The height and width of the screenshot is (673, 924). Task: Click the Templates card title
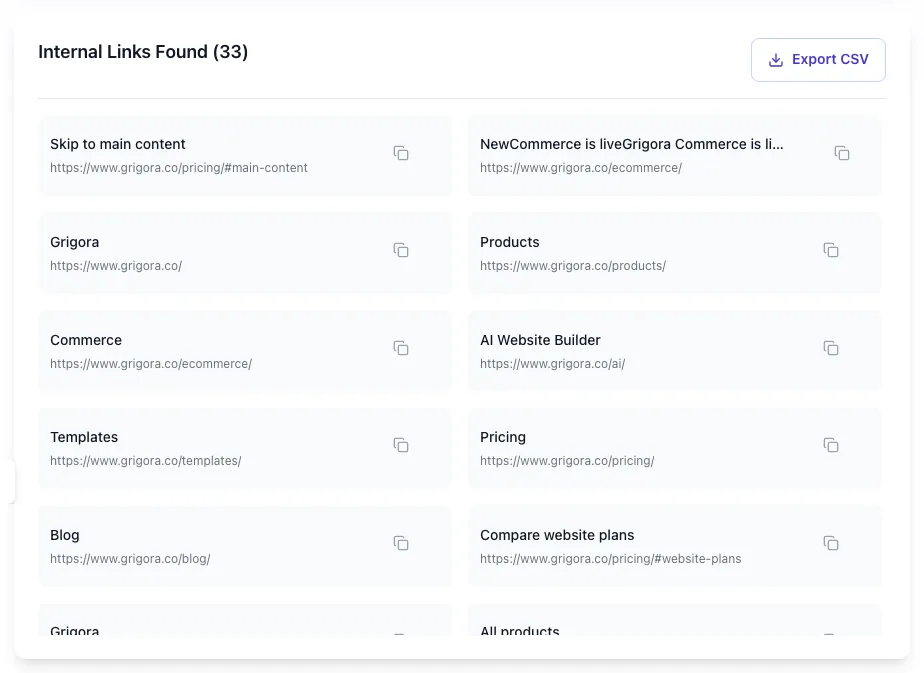pyautogui.click(x=84, y=437)
